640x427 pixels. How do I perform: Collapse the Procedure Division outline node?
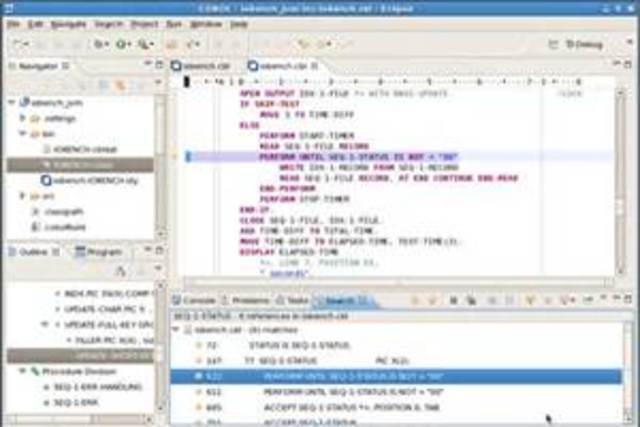(23, 371)
